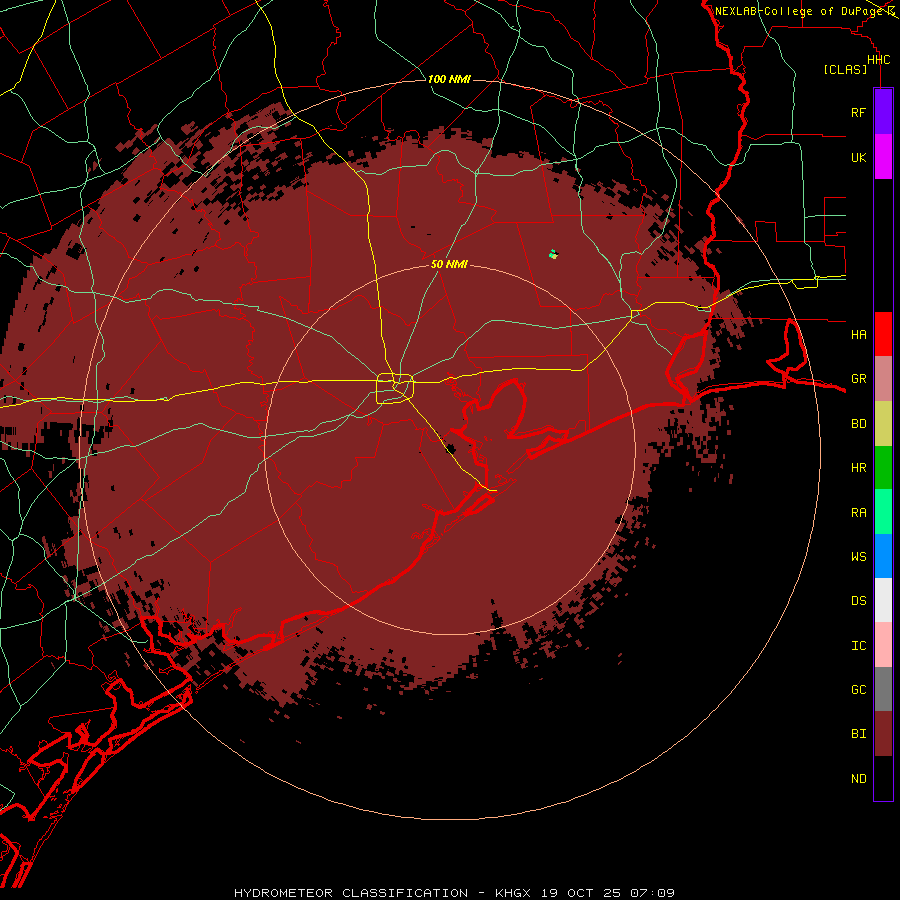Click the HA legend label
The height and width of the screenshot is (900, 900).
pyautogui.click(x=859, y=335)
